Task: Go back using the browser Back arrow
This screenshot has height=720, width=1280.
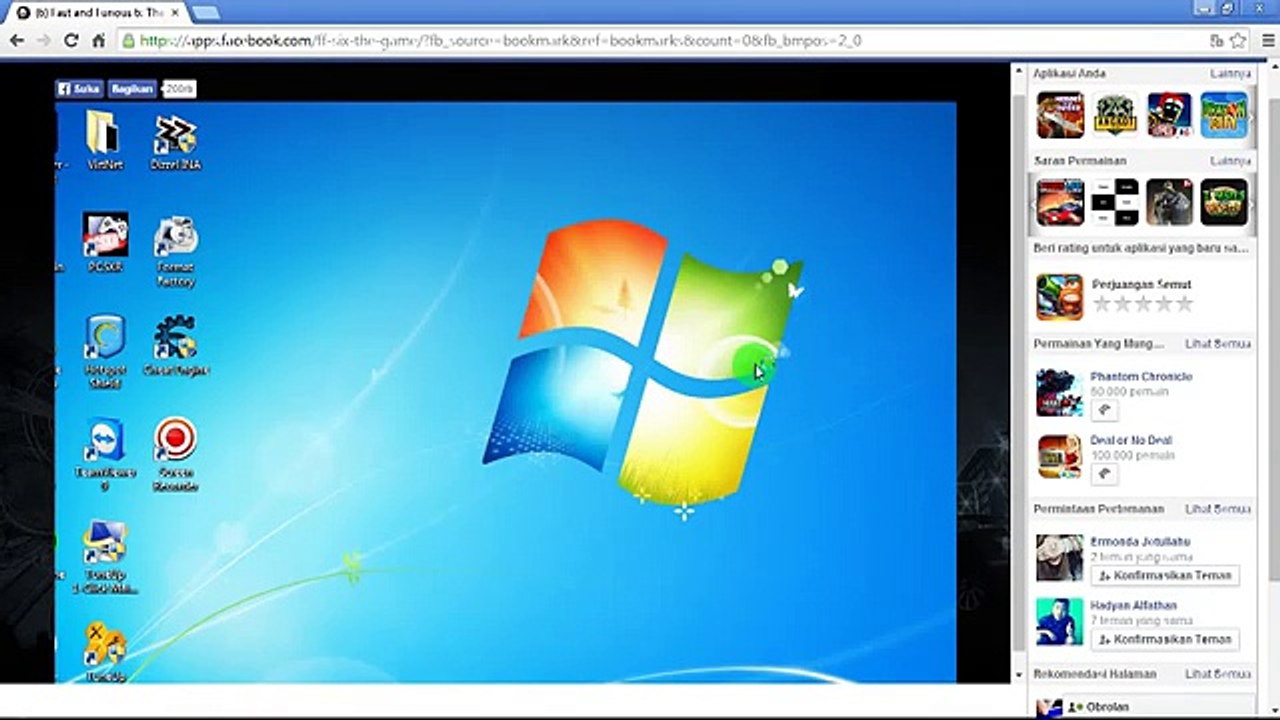Action: pos(16,41)
